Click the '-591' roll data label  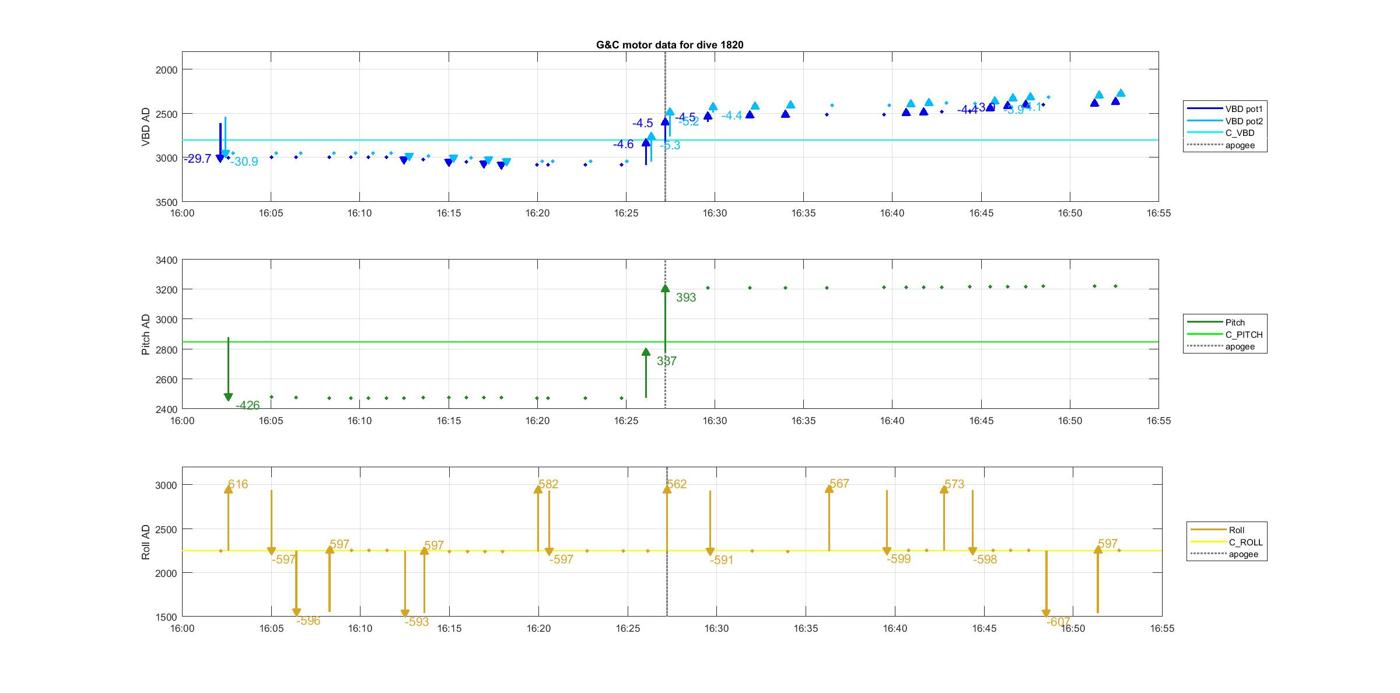(x=722, y=561)
